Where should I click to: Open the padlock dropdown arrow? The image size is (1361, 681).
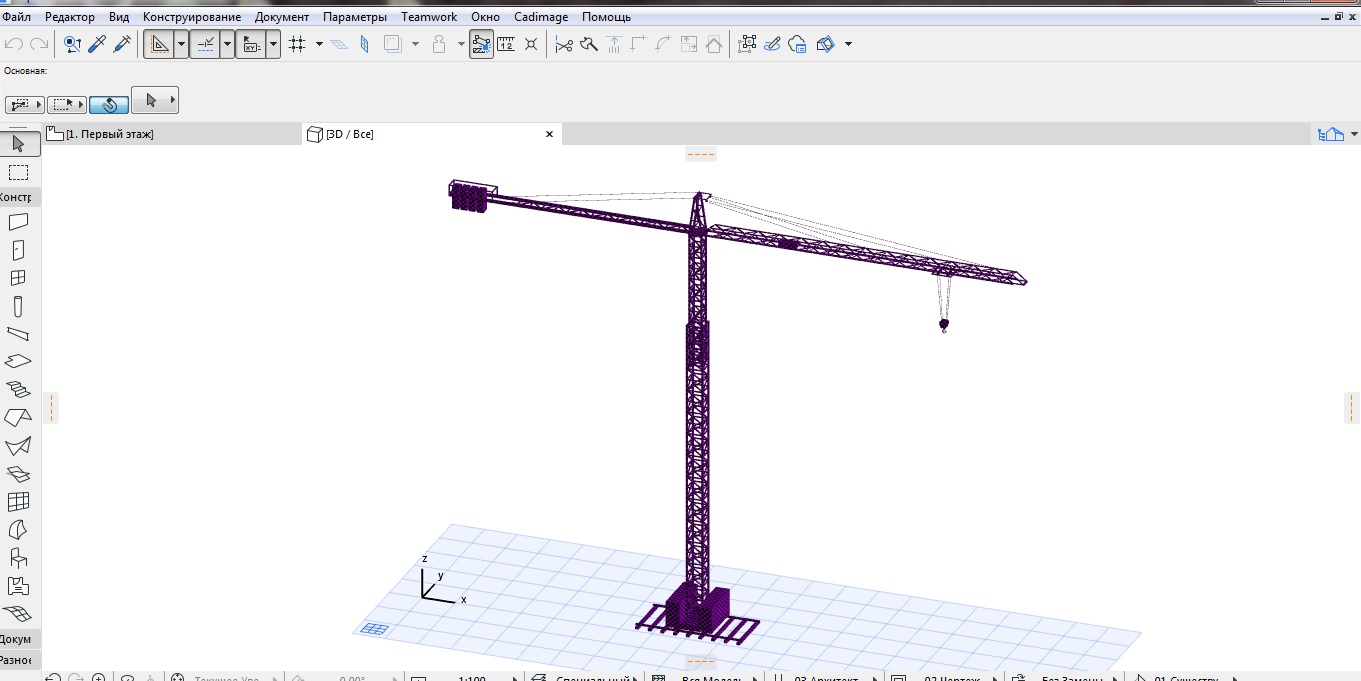pos(461,44)
